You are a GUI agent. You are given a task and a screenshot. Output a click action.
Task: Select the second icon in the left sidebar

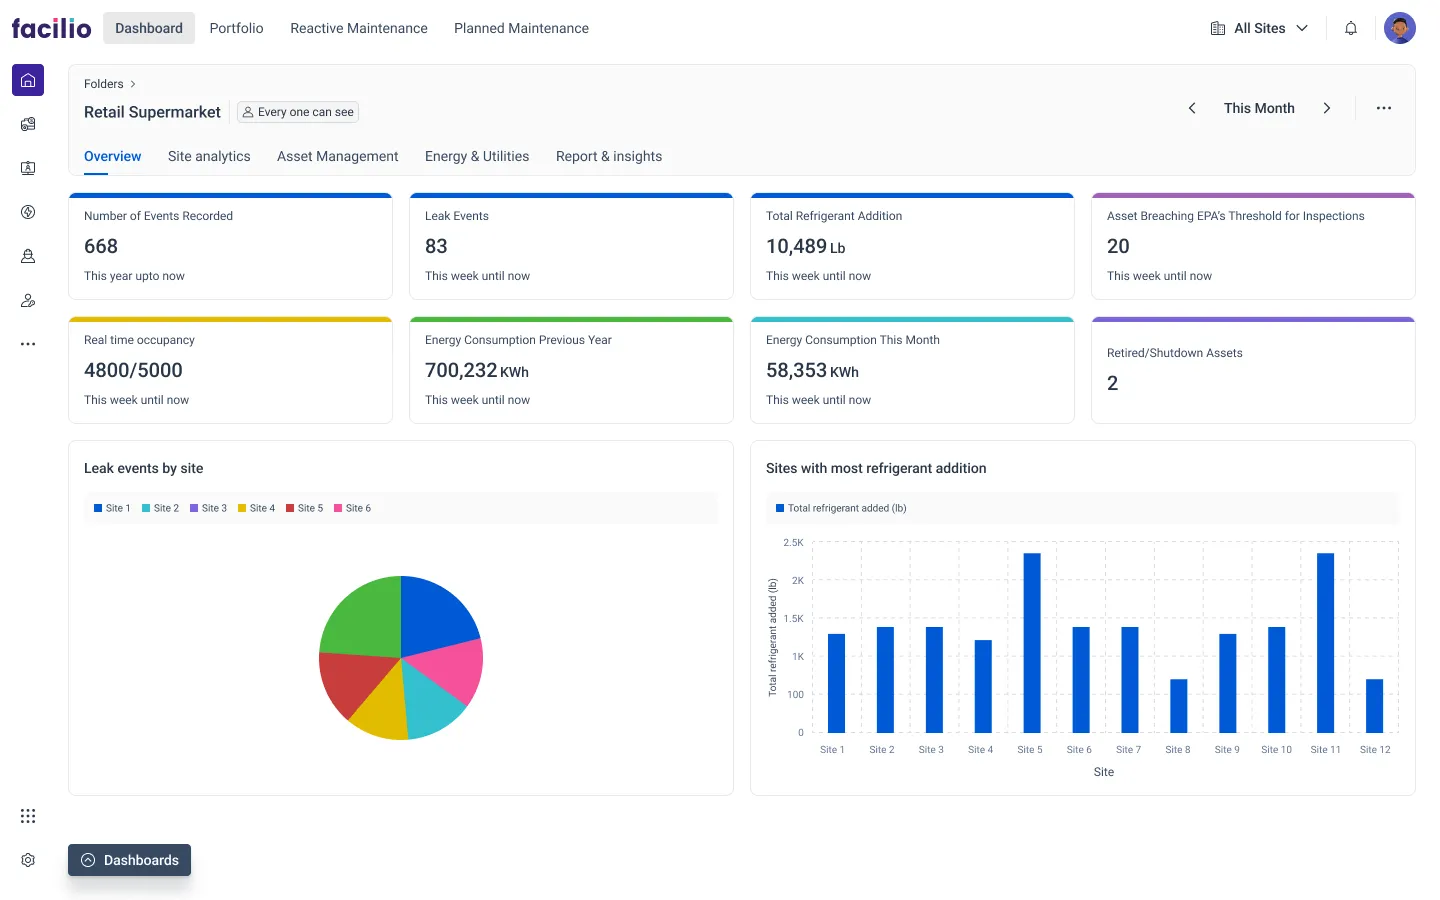click(27, 124)
